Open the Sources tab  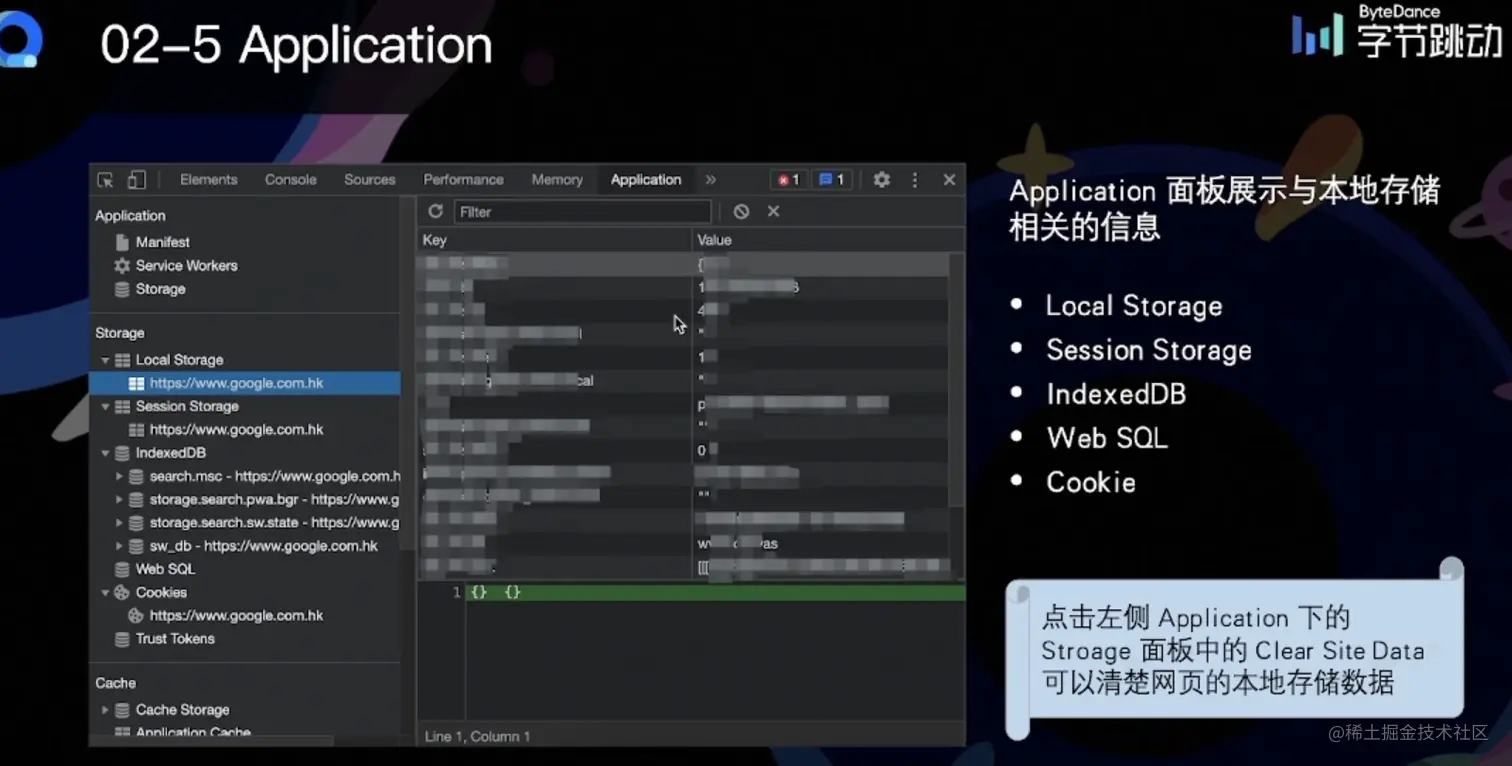370,180
